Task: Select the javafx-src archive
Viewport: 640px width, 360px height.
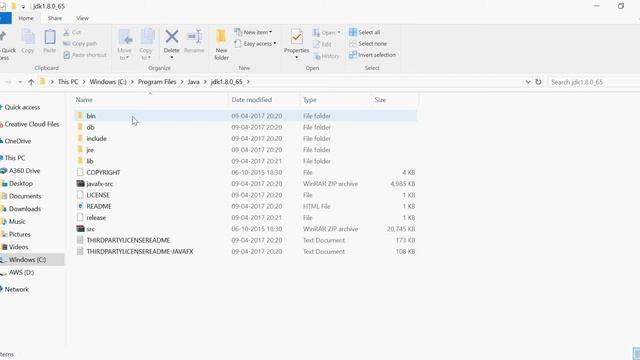Action: point(245,184)
